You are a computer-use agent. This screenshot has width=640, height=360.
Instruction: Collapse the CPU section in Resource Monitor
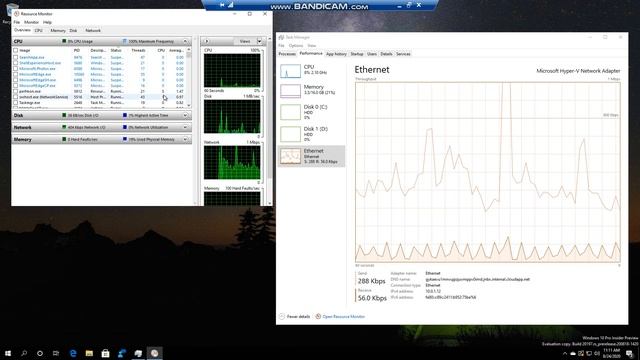pos(185,41)
